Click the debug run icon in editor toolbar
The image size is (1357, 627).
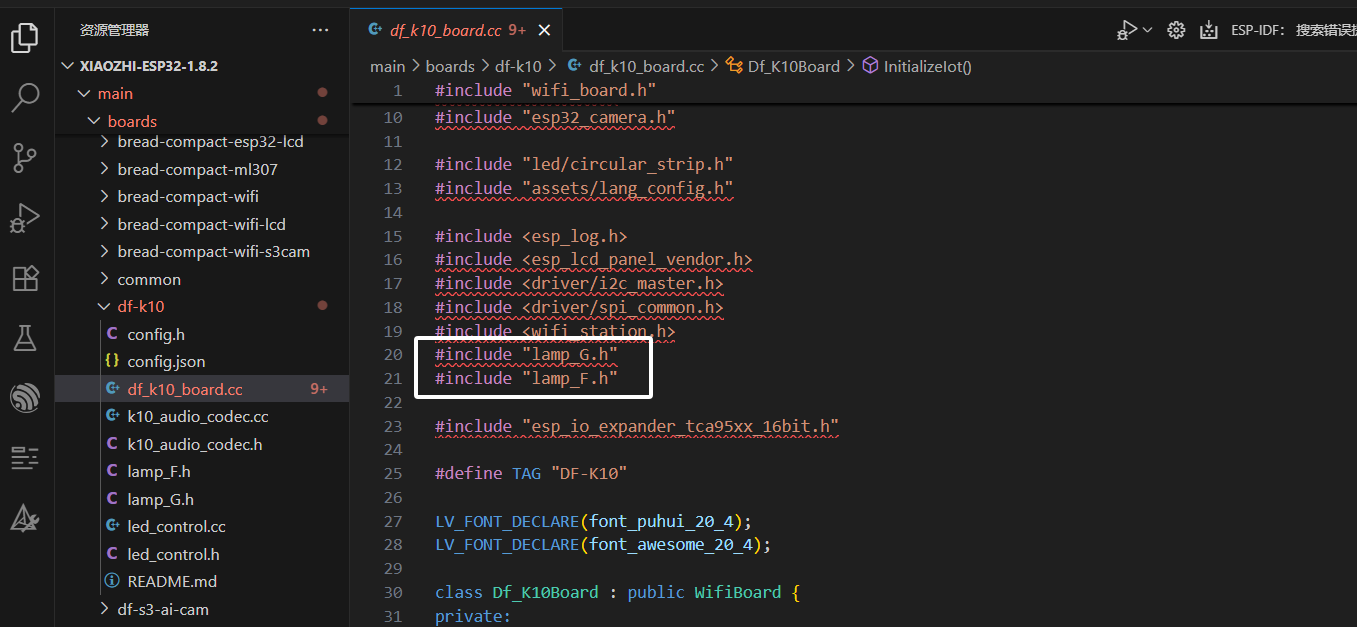[1127, 30]
